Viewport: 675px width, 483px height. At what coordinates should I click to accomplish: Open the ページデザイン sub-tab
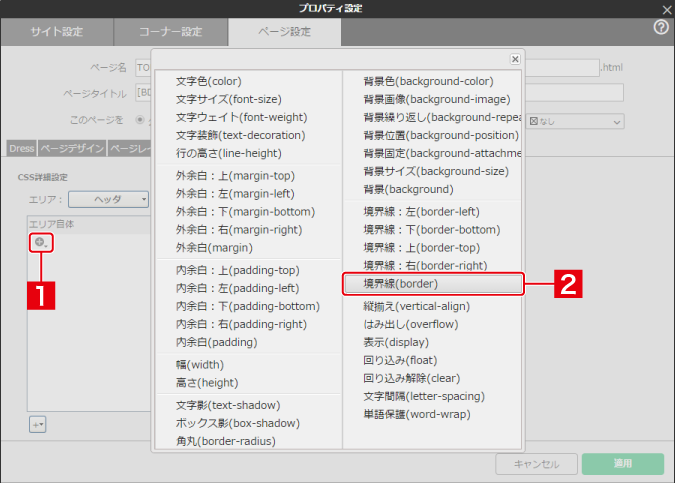(x=72, y=149)
